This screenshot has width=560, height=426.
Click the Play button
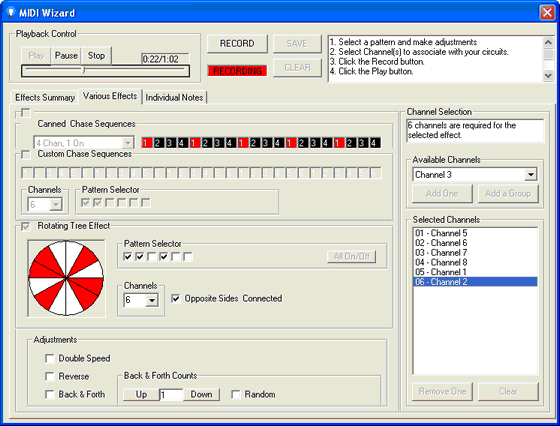[x=36, y=56]
